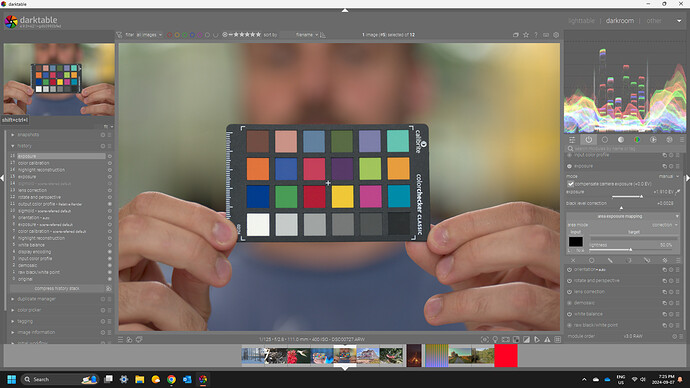The image size is (690, 388).
Task: Expand the color picker panel
Action: click(29, 310)
